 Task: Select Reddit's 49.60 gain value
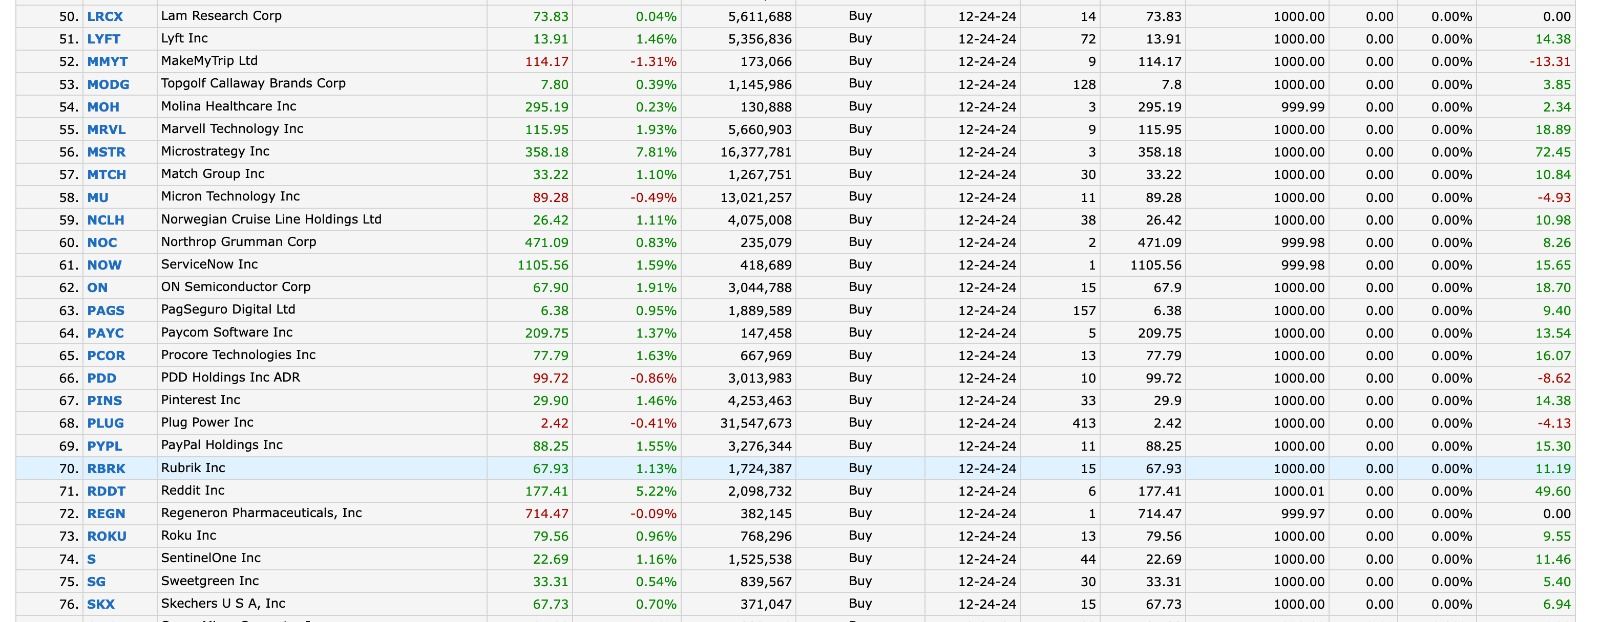[1553, 491]
